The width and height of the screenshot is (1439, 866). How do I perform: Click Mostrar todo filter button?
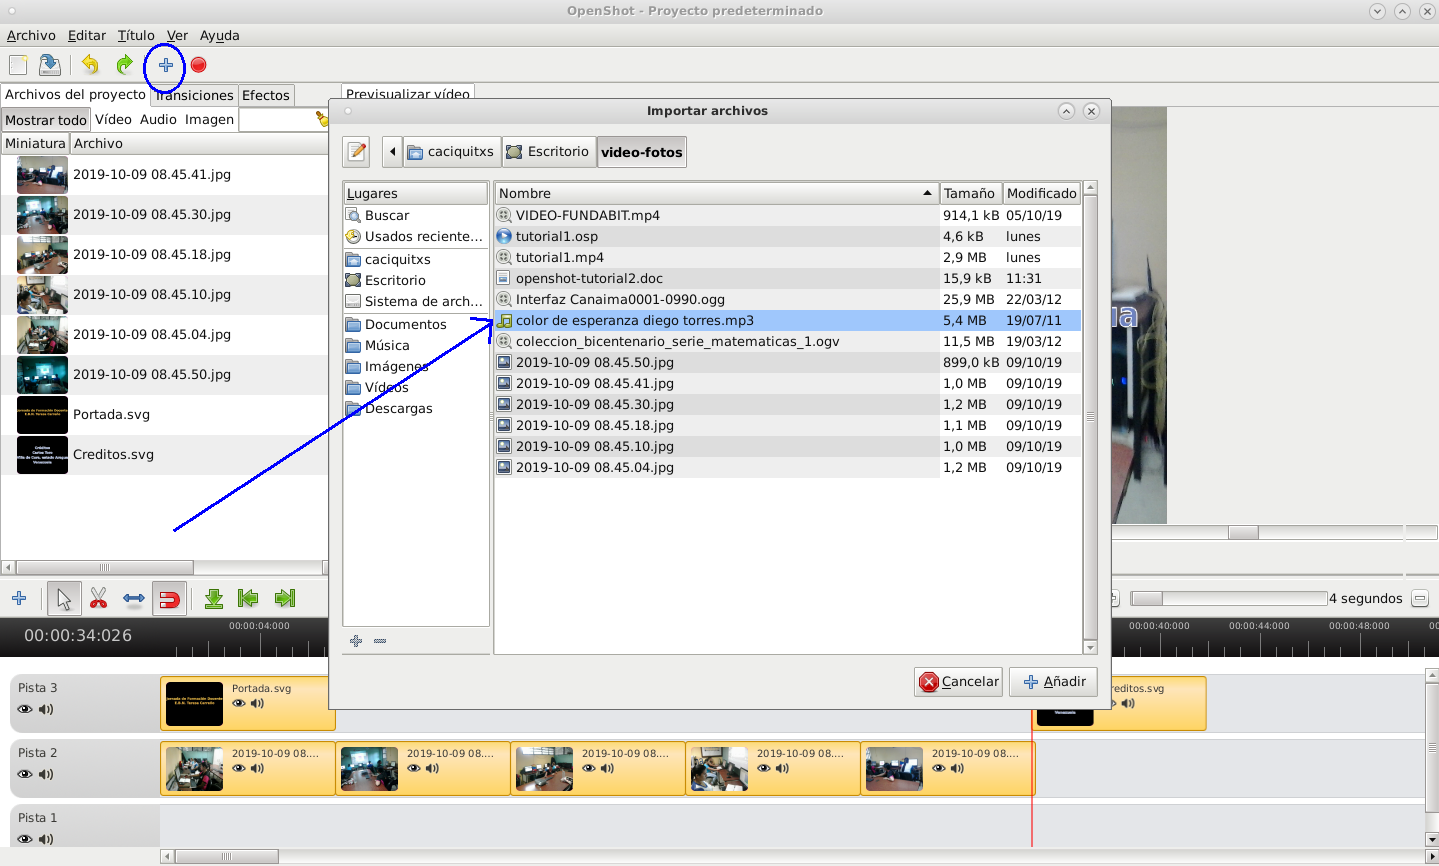46,120
